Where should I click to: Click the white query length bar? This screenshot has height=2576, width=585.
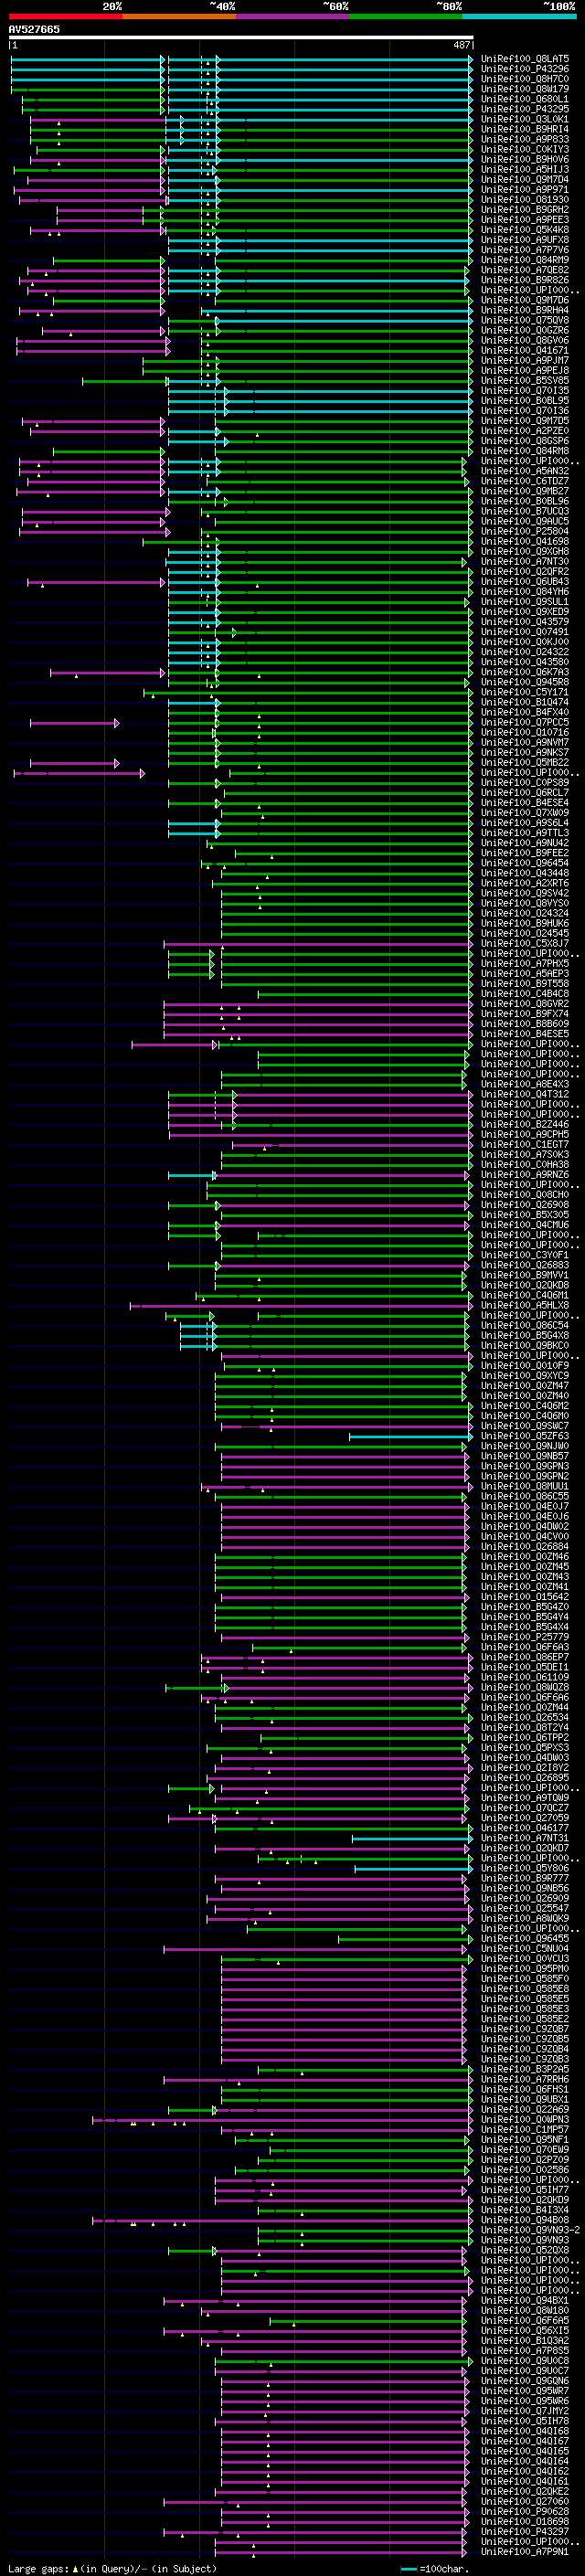(241, 37)
